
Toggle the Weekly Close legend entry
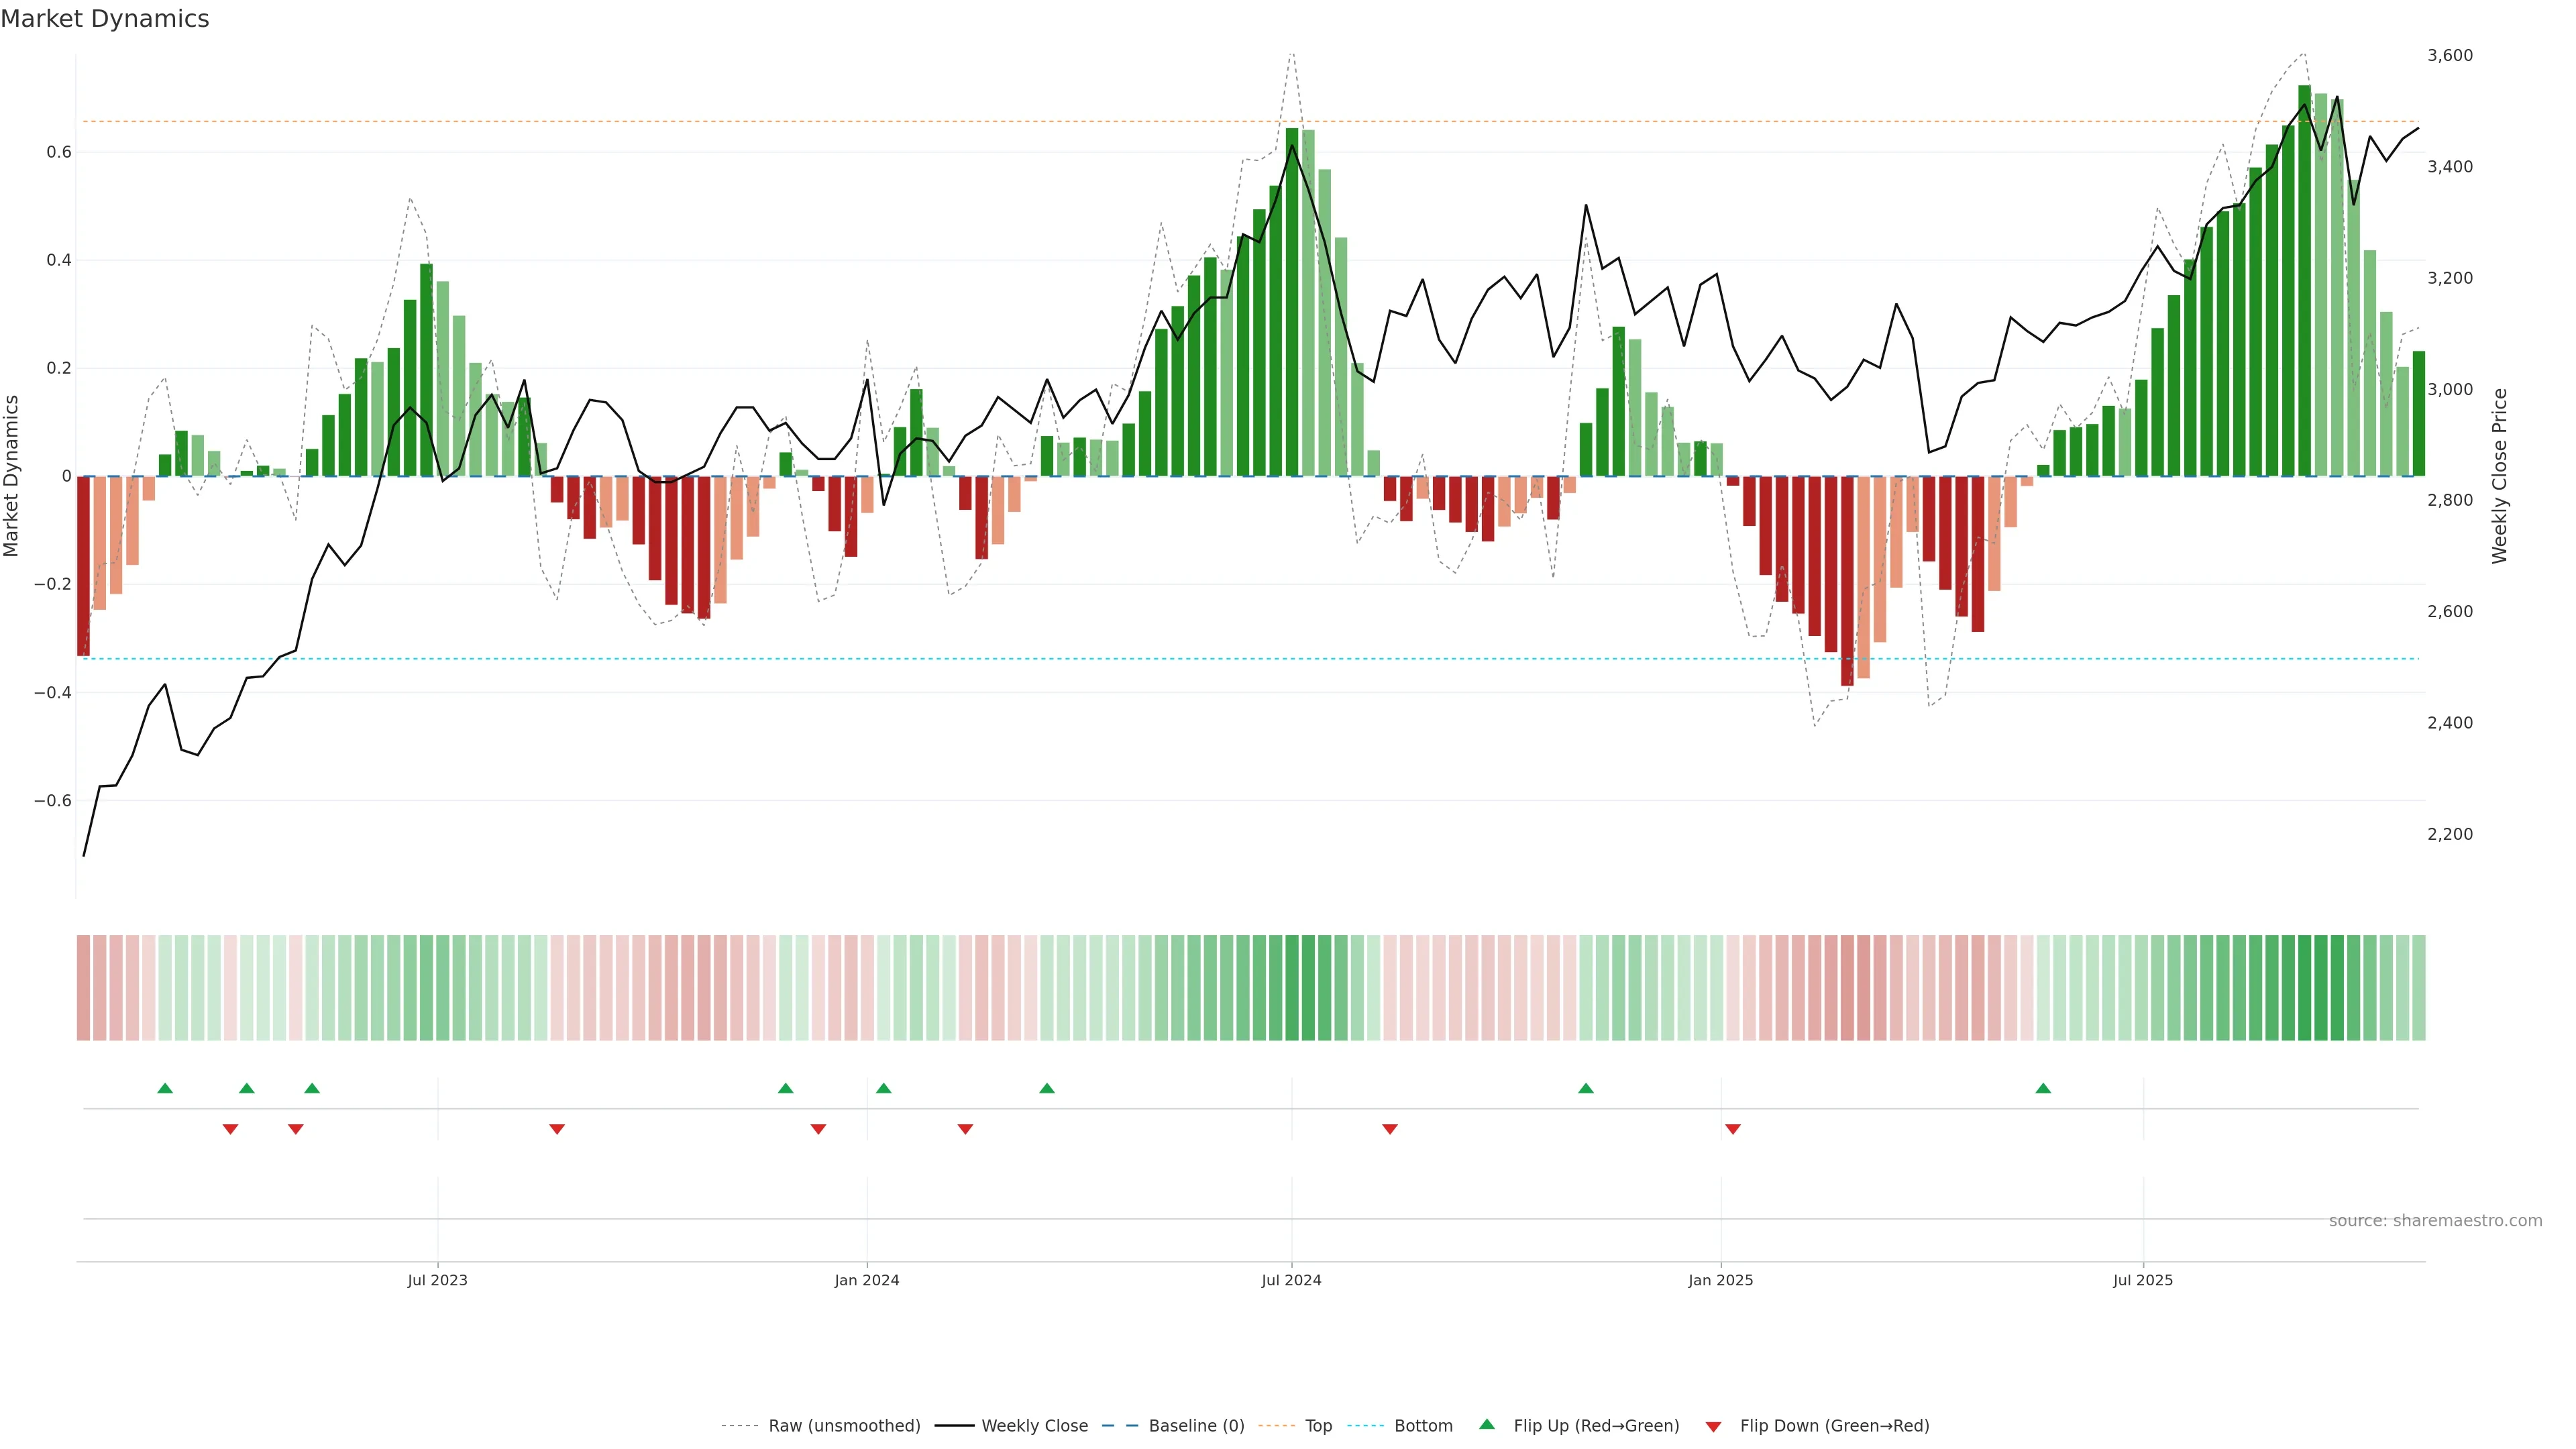pos(1034,1426)
